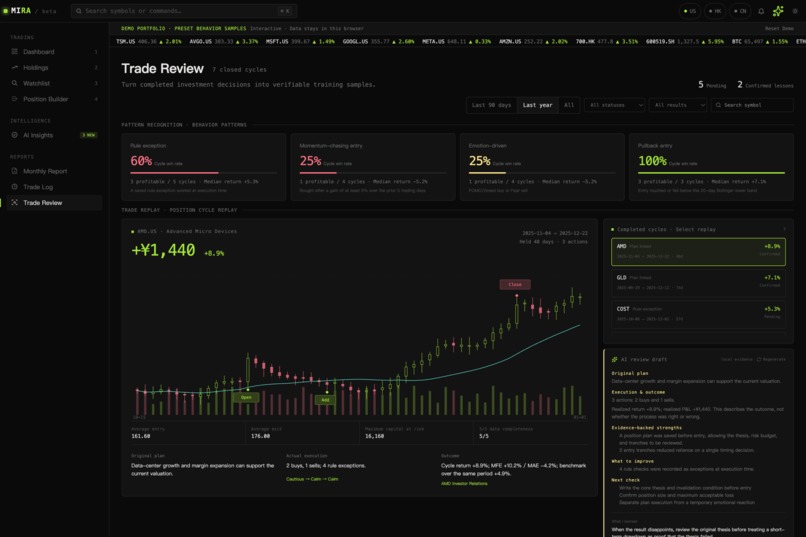This screenshot has height=537, width=806.
Task: Click the BTC ticker quote
Action: 760,42
